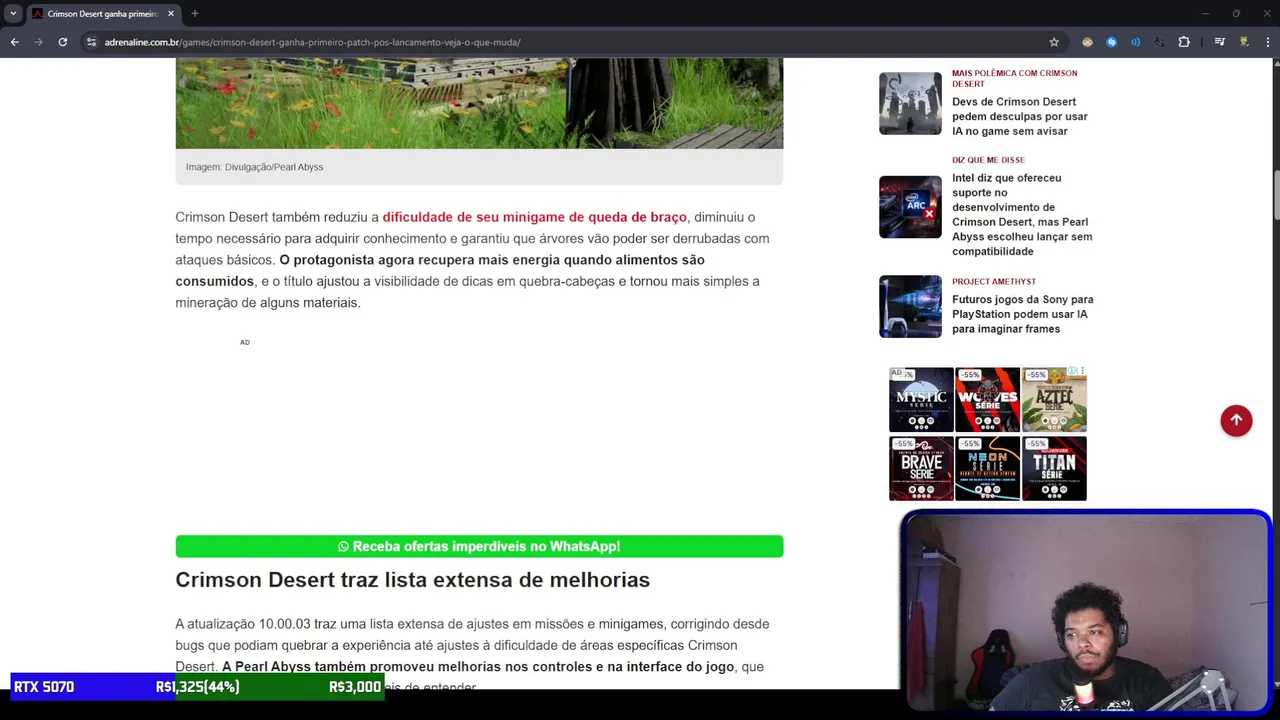This screenshot has height=720, width=1280.
Task: Click the 'DIZ QUE ME DISSE' tag
Action: tap(988, 160)
